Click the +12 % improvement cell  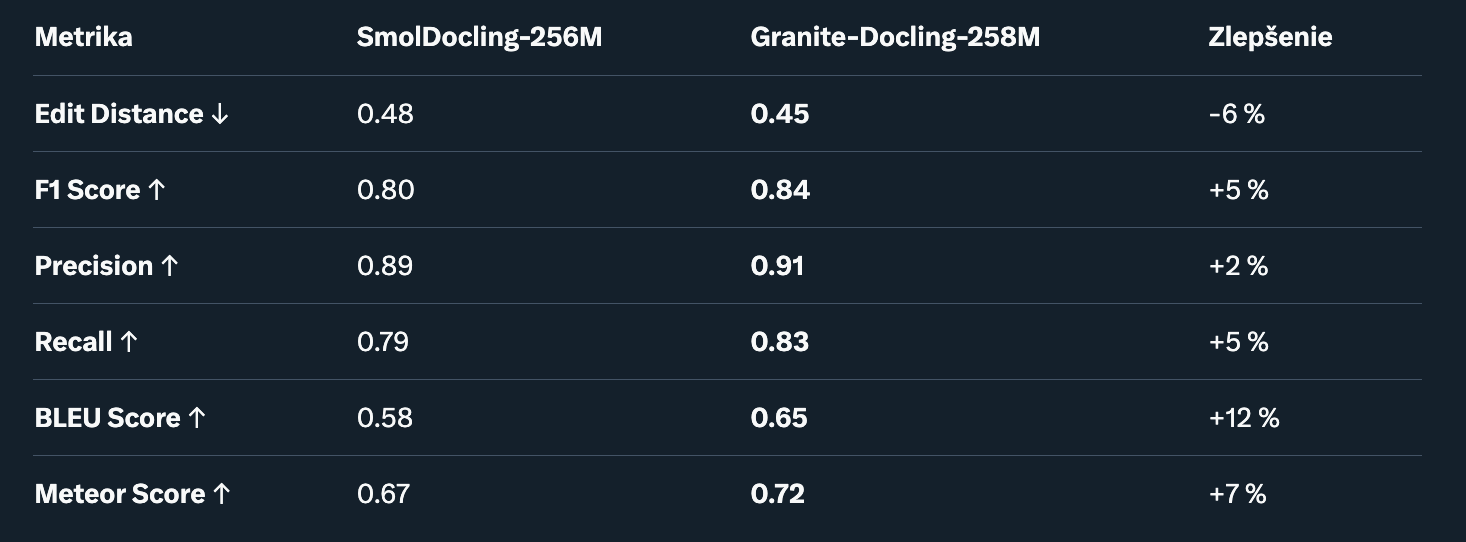point(1244,418)
